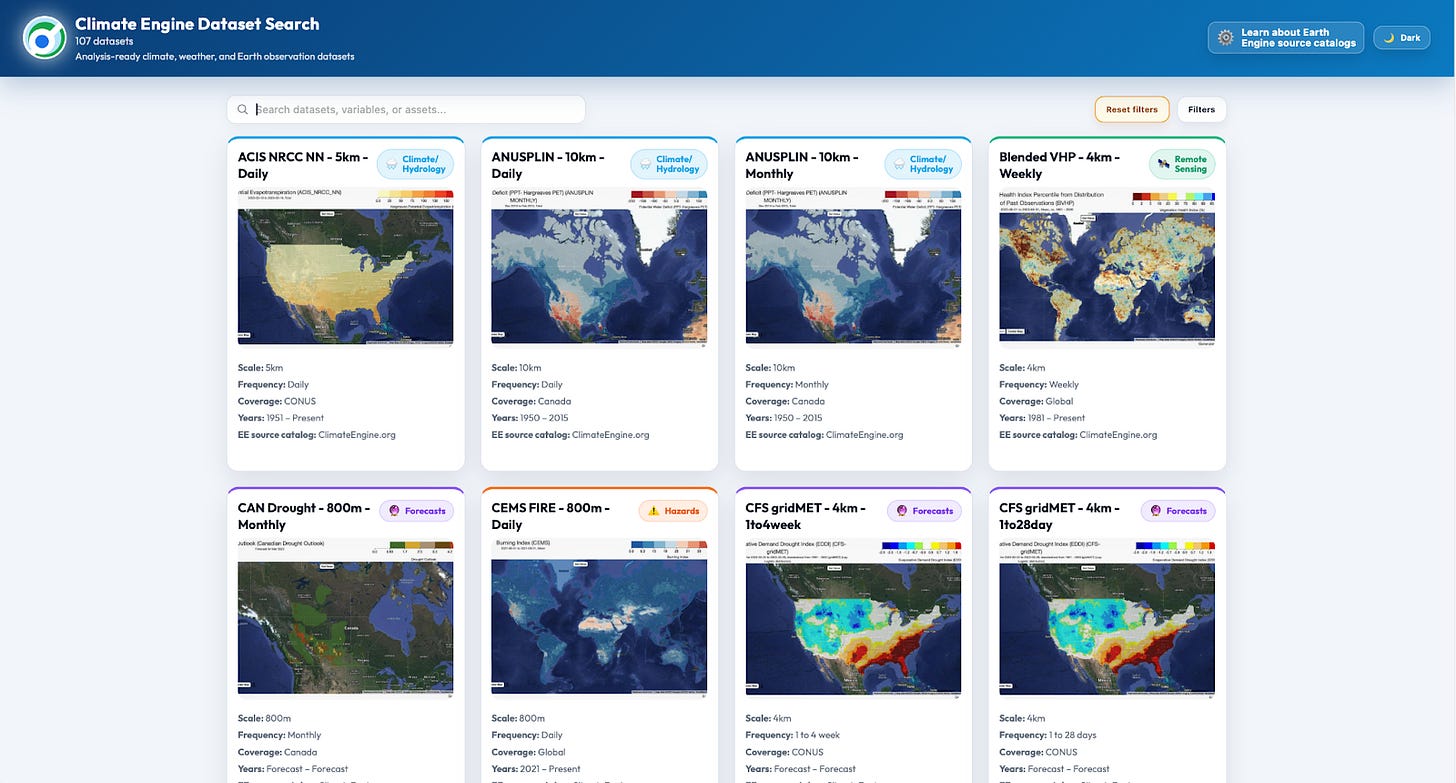1456x783 pixels.
Task: Click "Years: 1951 – Present" on the ACIS card
Action: (281, 418)
